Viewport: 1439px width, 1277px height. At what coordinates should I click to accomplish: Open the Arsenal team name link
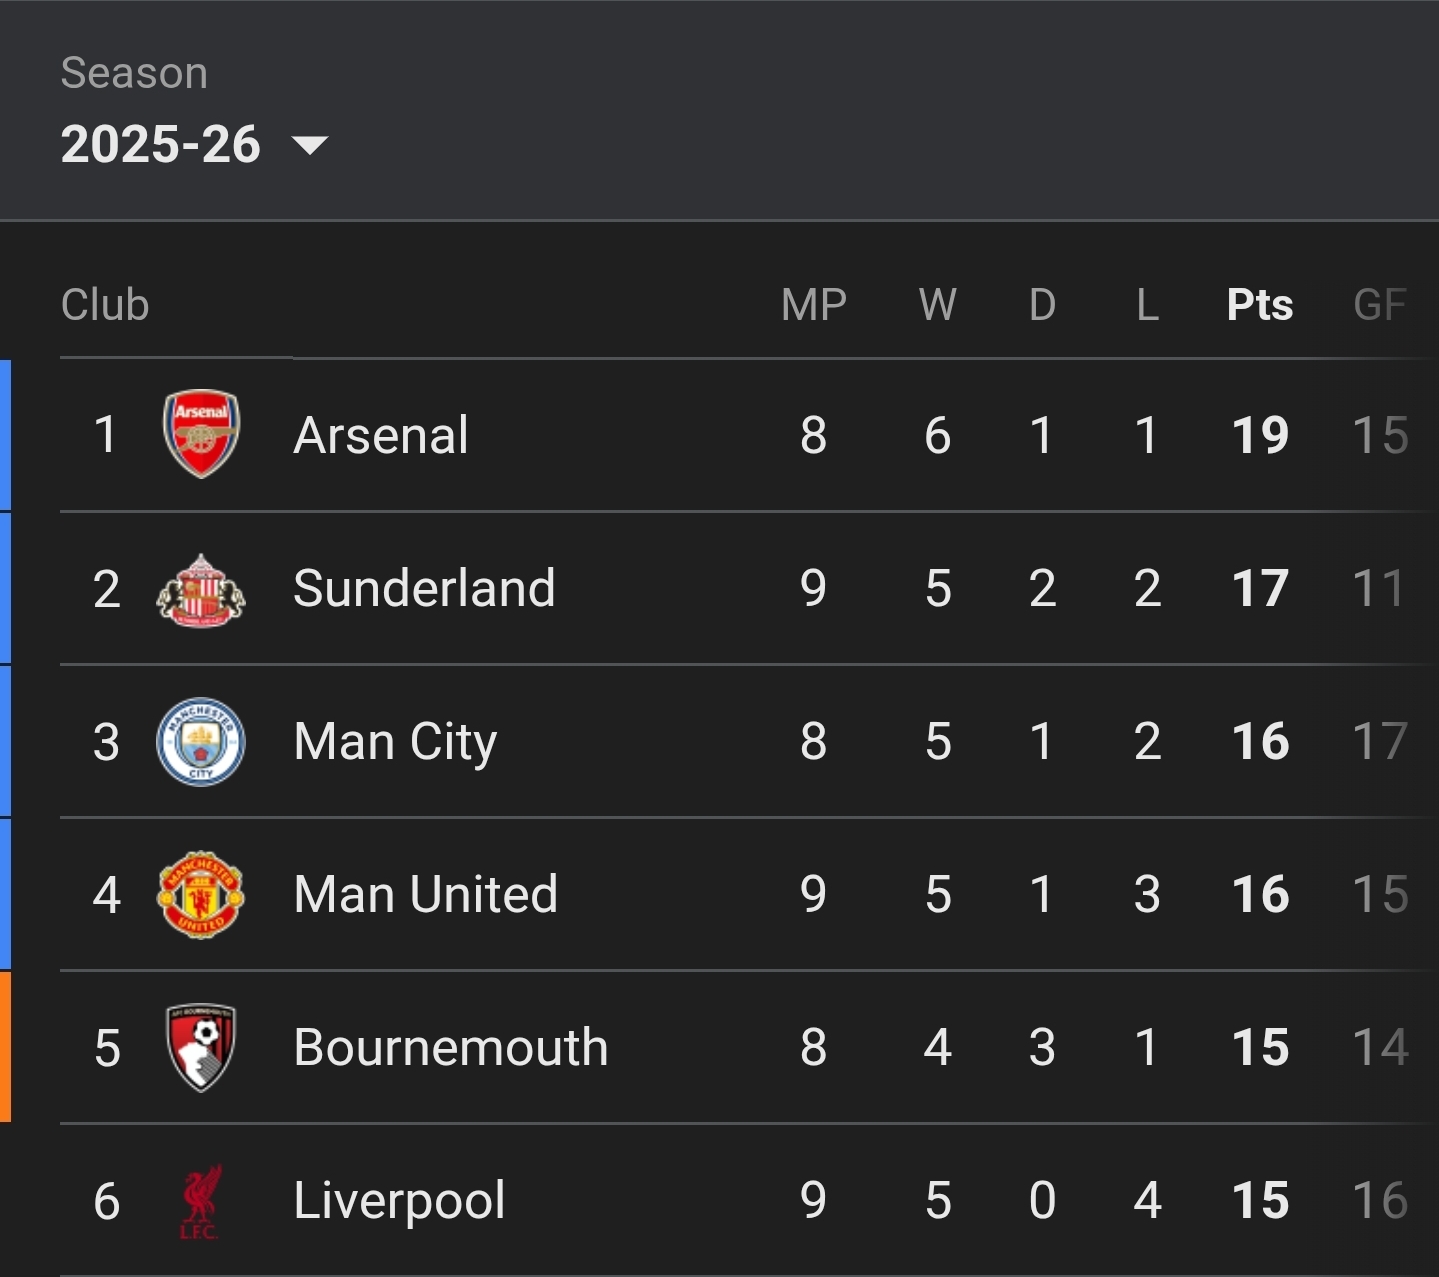point(381,435)
